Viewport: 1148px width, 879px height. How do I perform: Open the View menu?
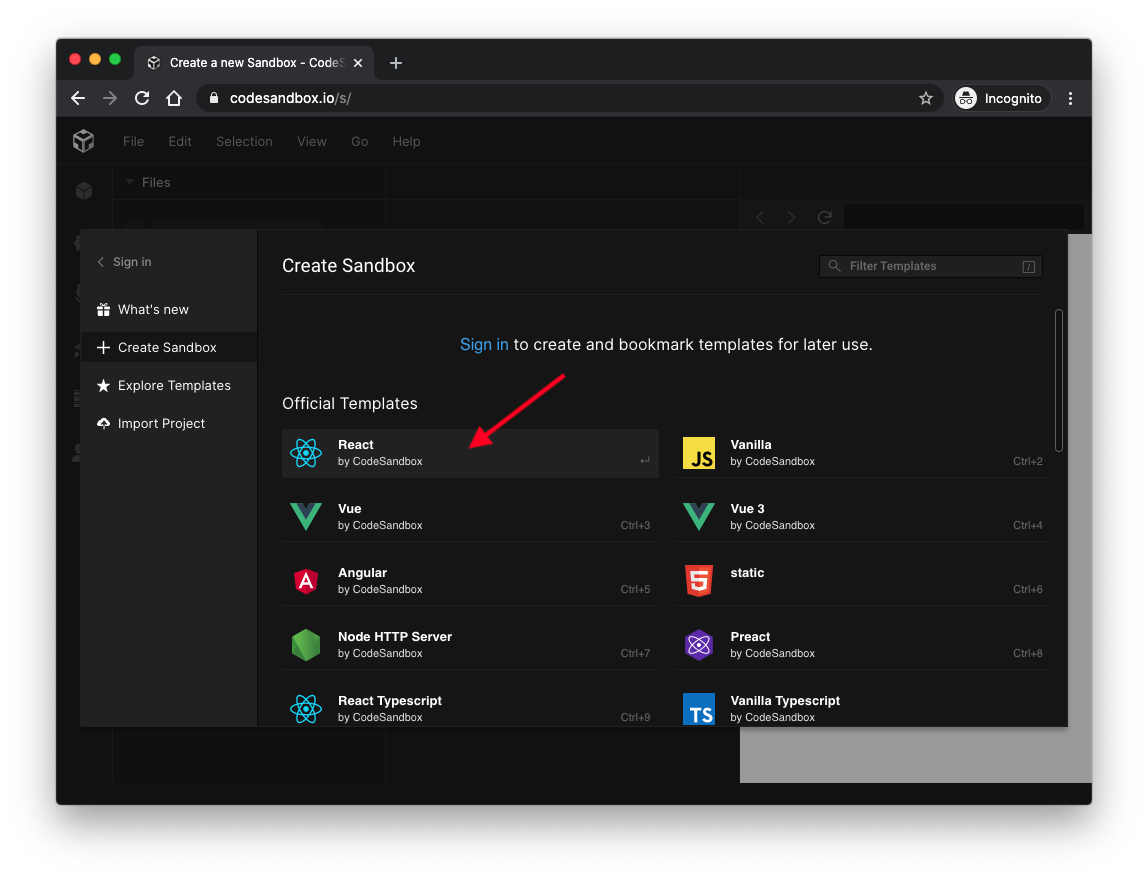[x=311, y=141]
